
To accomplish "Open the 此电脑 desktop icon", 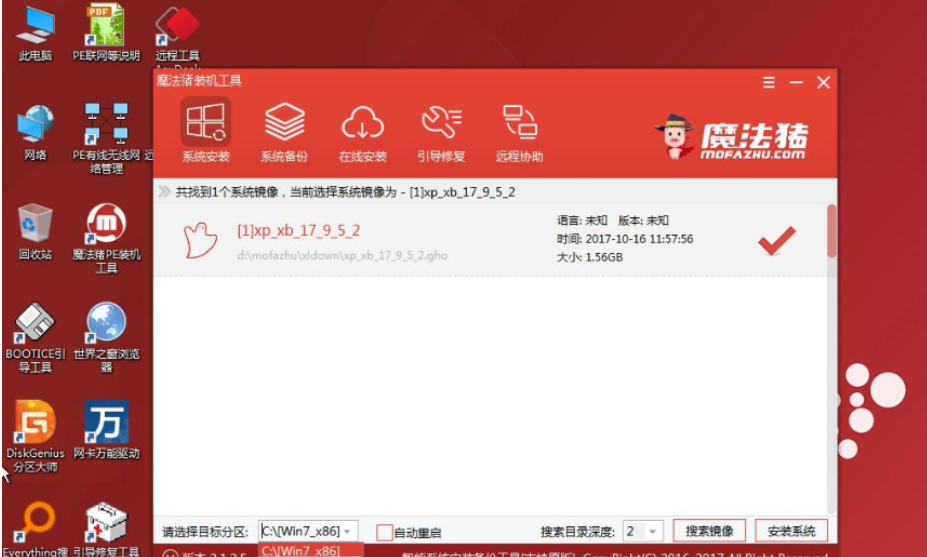I will pyautogui.click(x=35, y=33).
